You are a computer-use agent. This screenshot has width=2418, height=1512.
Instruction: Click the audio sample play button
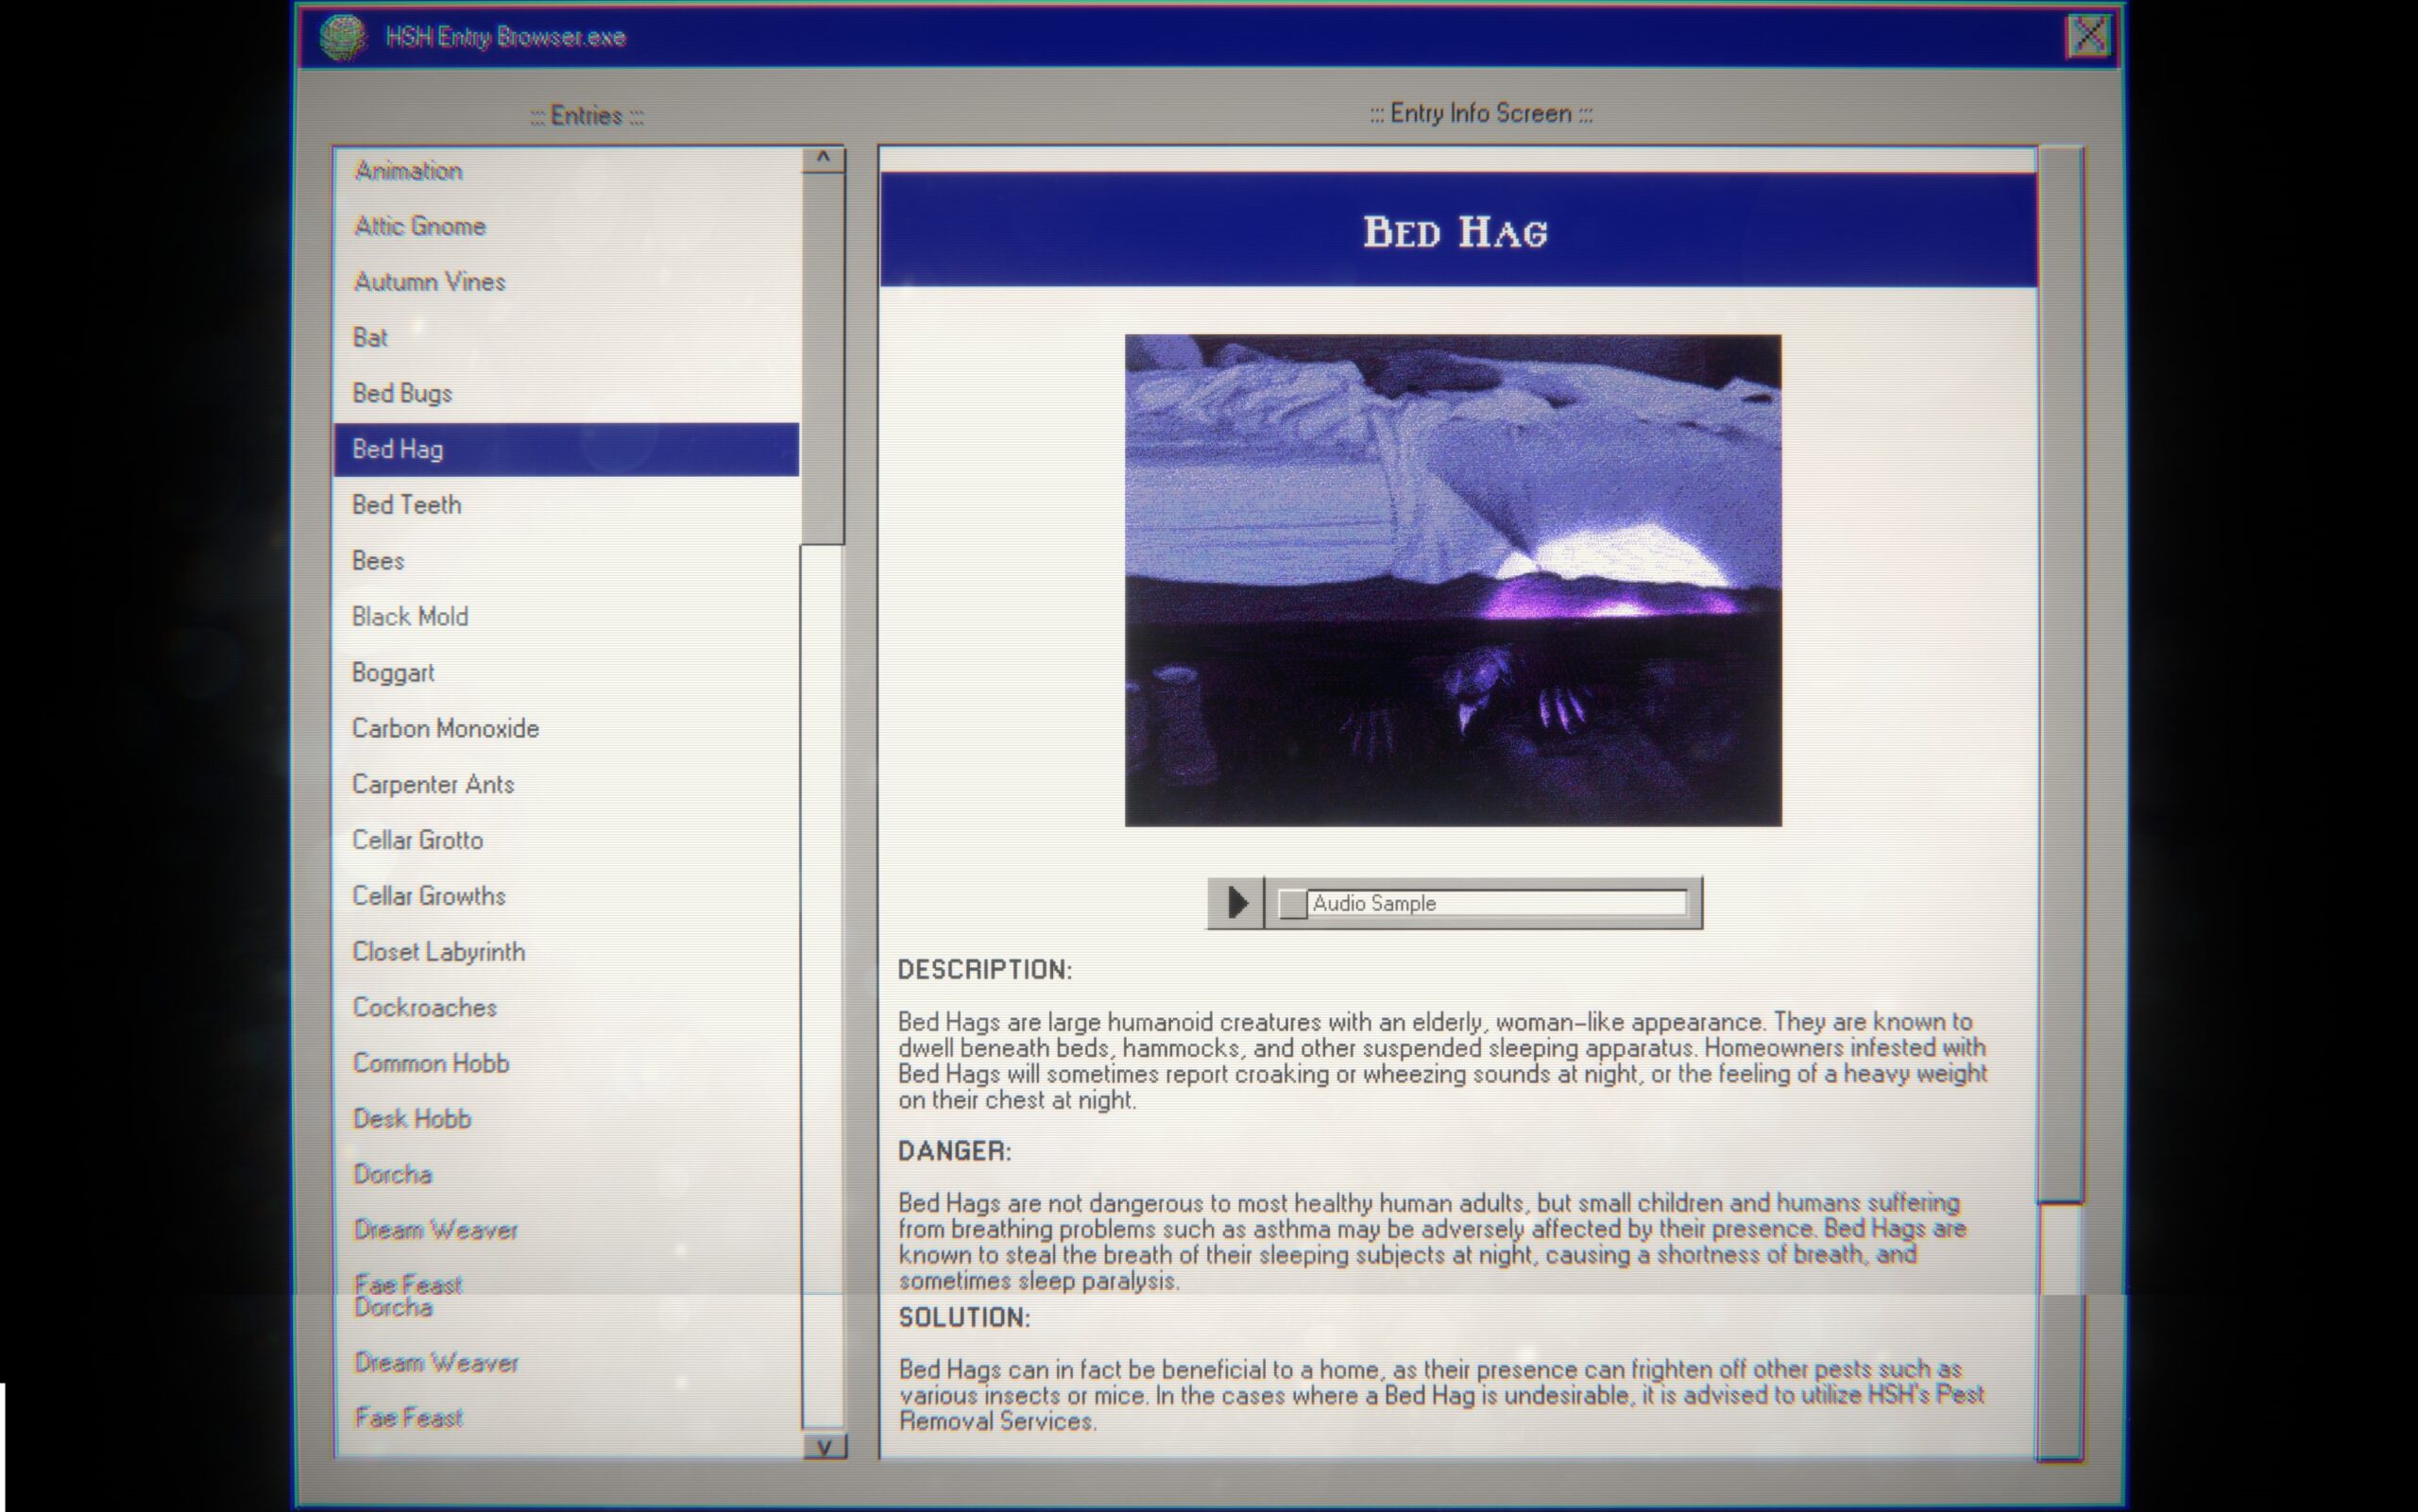pyautogui.click(x=1237, y=902)
